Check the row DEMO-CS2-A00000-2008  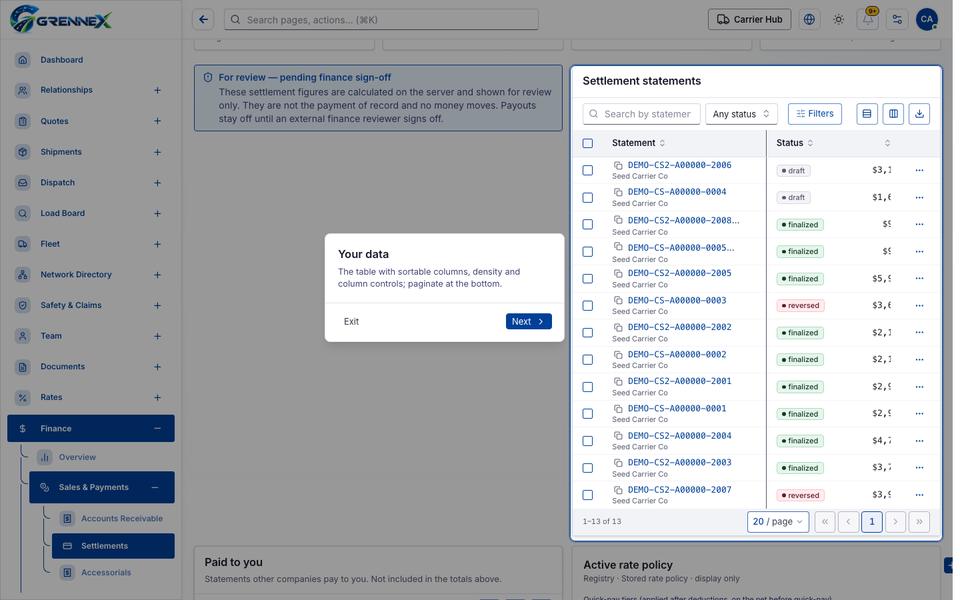588,225
